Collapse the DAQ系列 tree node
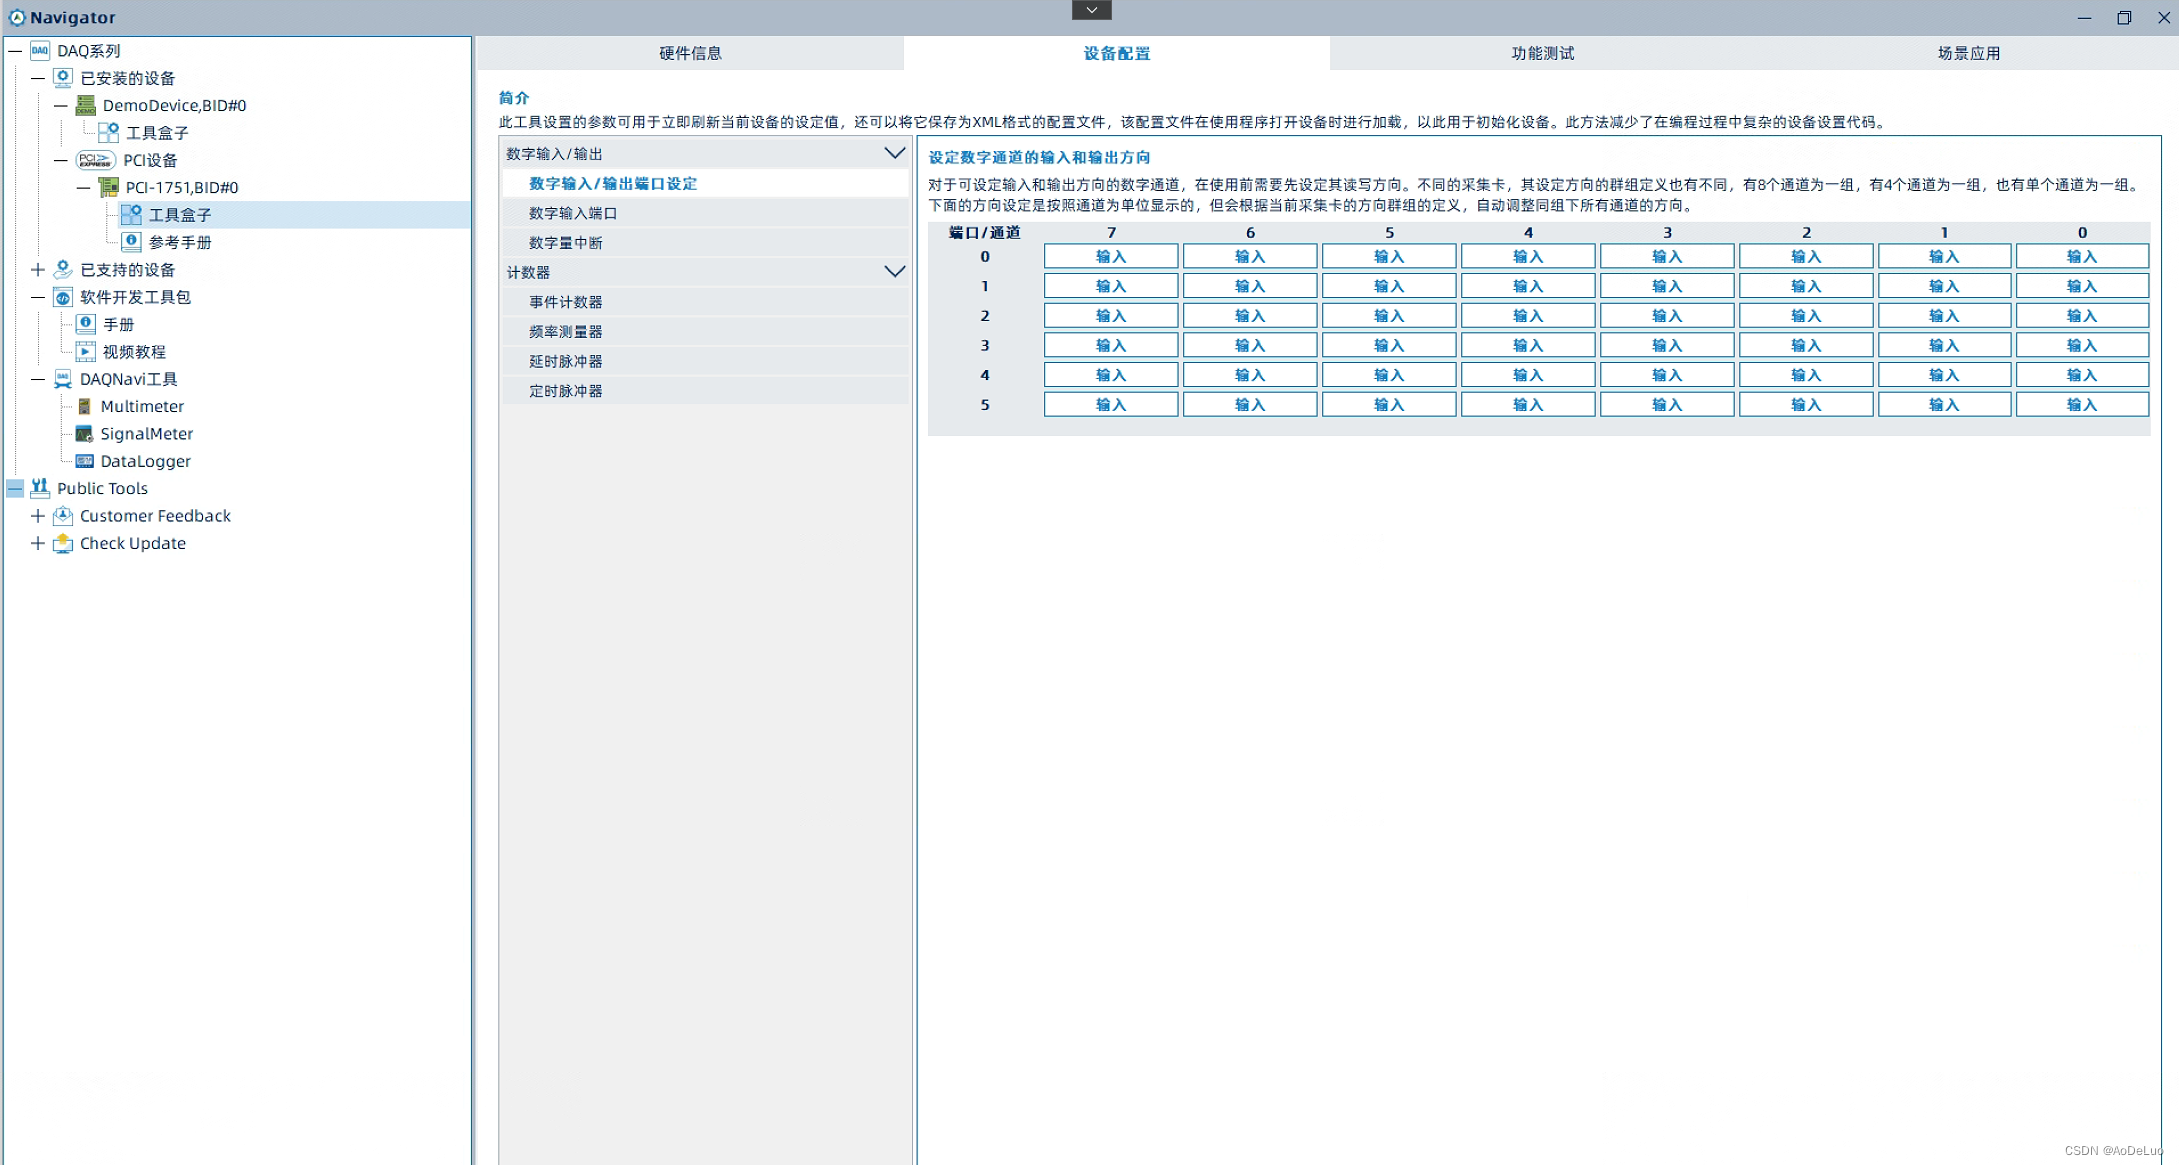This screenshot has height=1165, width=2179. click(15, 51)
